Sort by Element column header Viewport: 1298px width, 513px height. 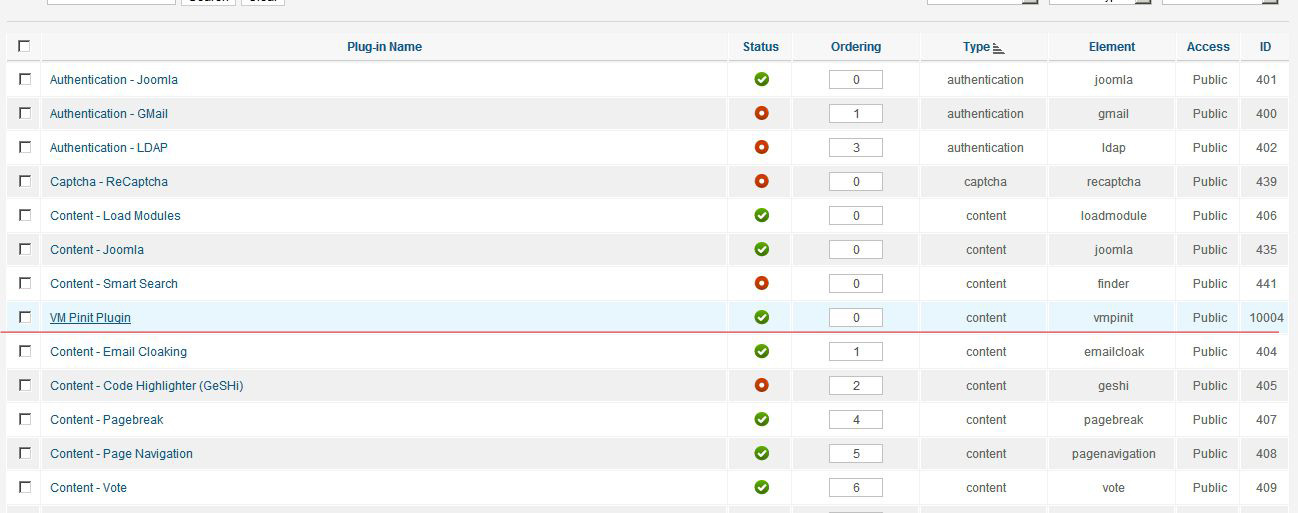pos(1112,47)
